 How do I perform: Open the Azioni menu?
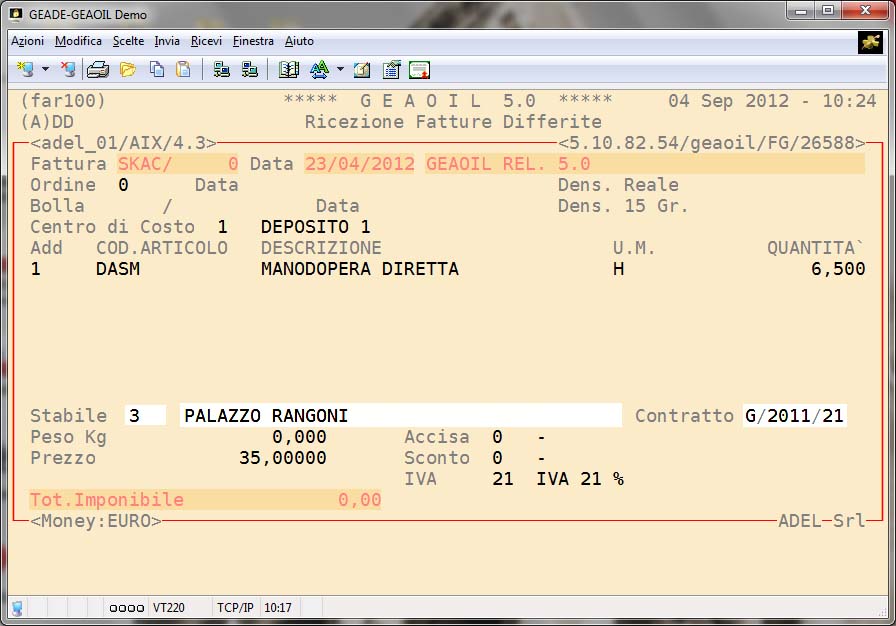28,41
